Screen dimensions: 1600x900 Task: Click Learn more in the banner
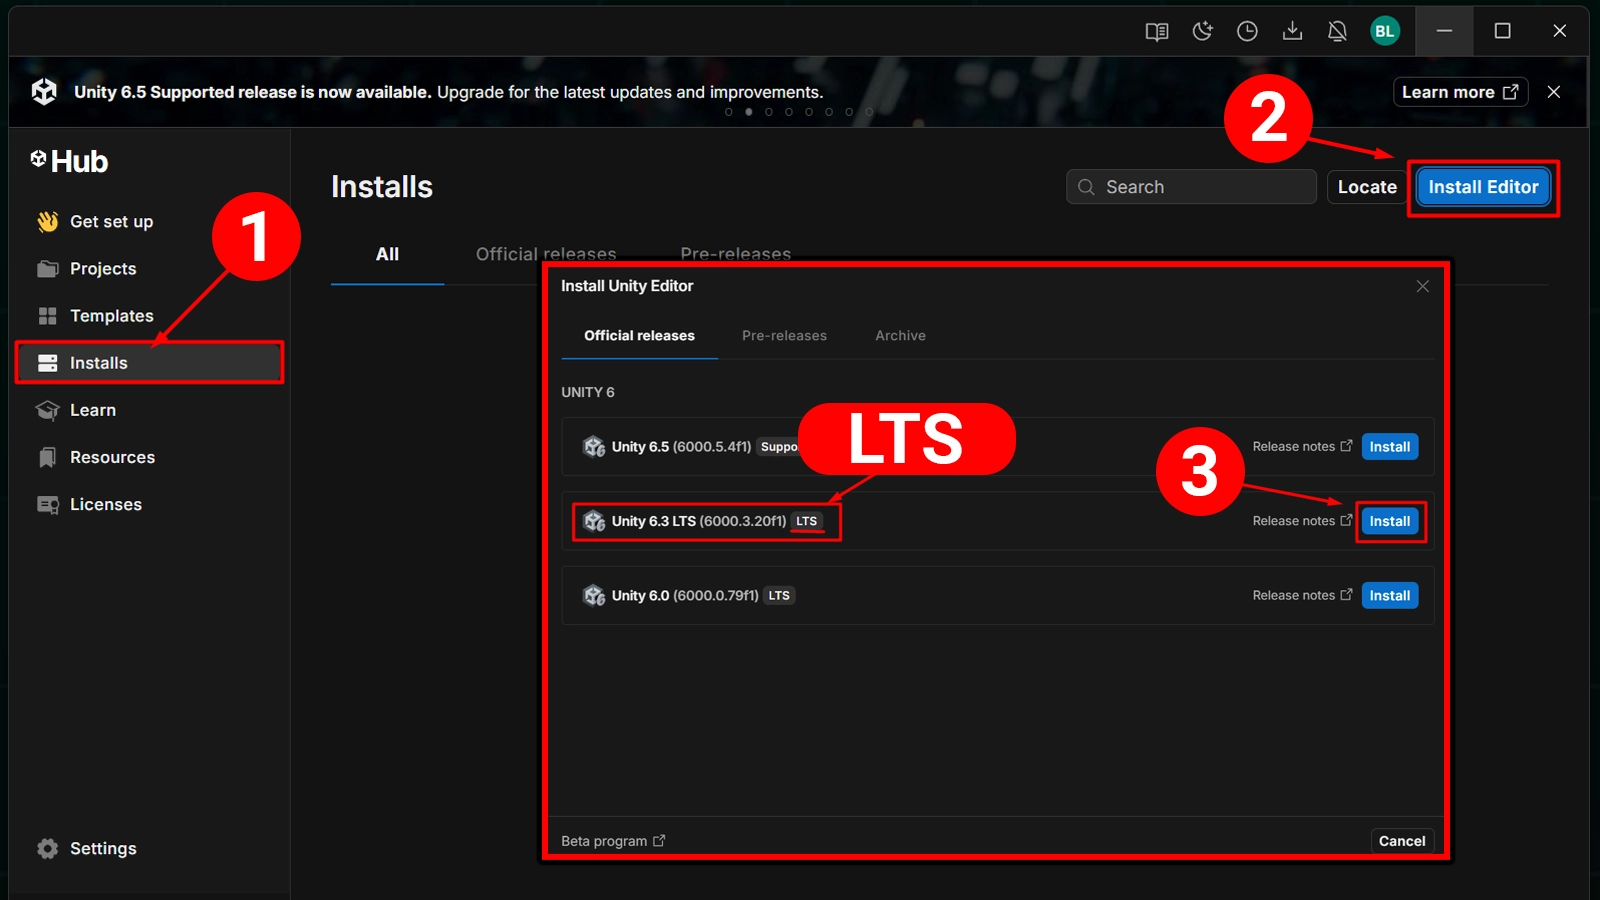(x=1460, y=92)
